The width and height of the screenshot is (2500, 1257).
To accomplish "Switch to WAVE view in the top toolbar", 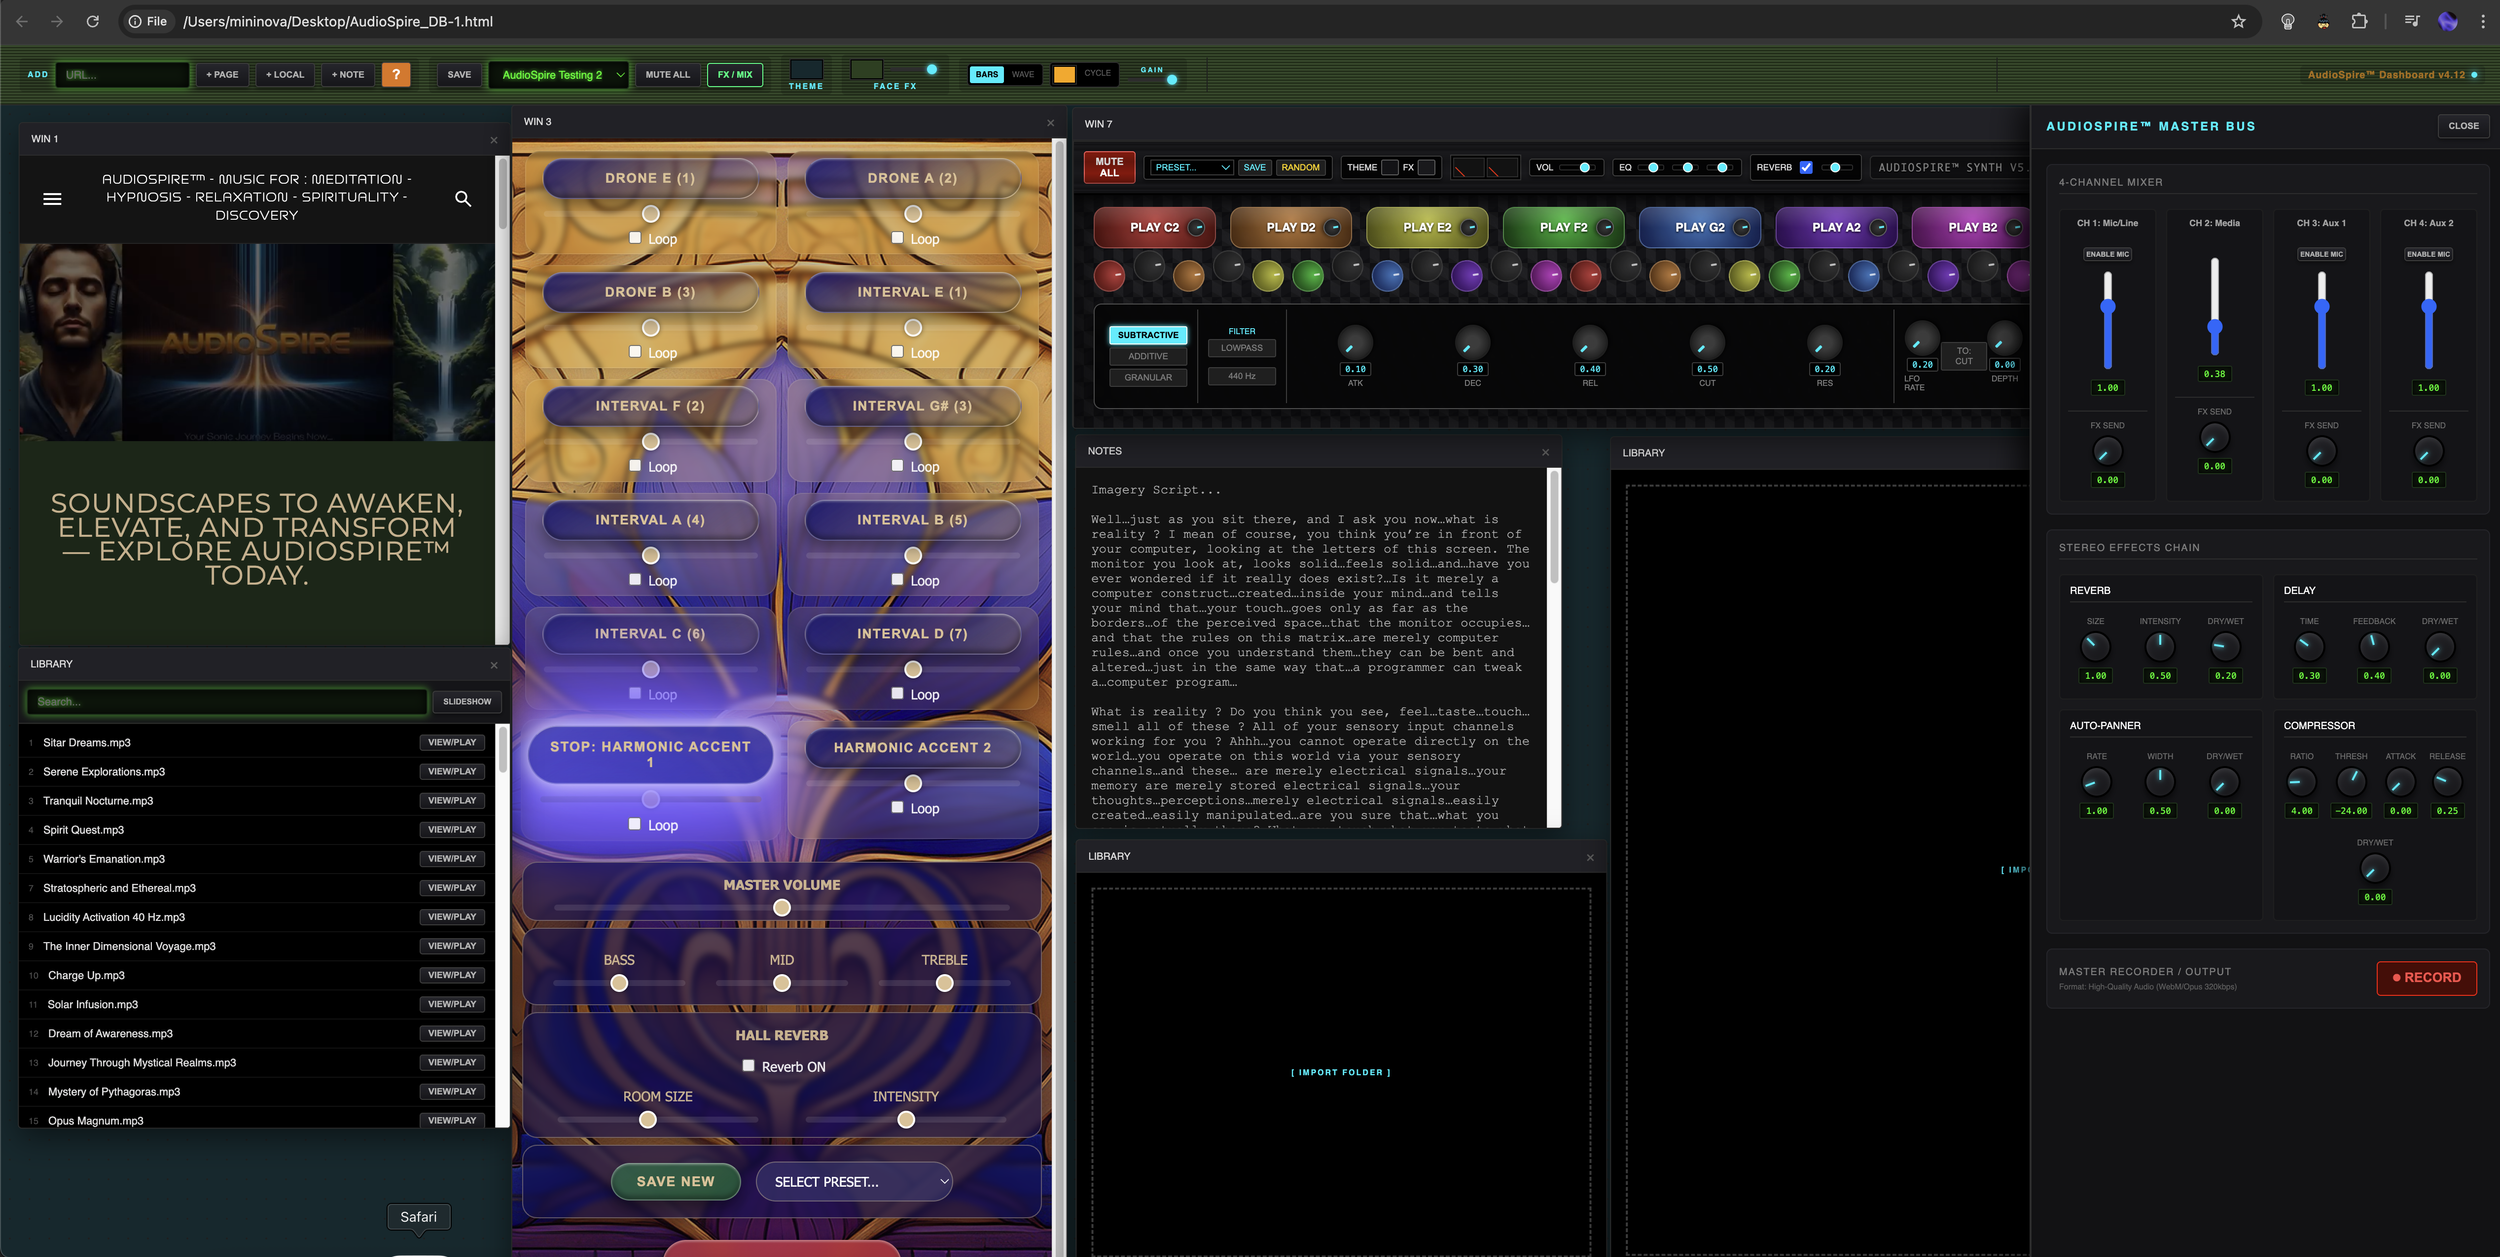I will click(x=1022, y=74).
